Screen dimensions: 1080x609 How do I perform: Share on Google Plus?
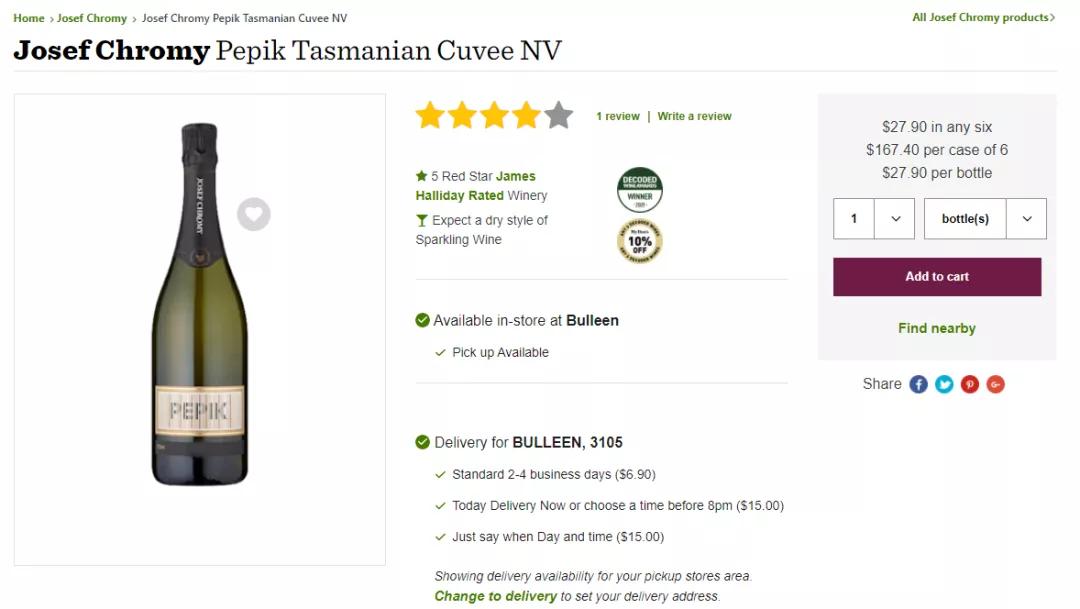click(995, 384)
